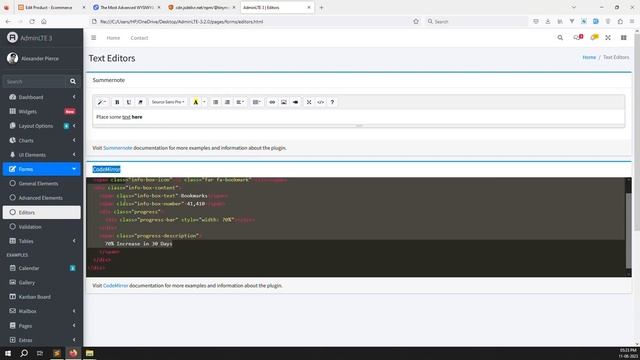Viewport: 640px width, 360px height.
Task: Toggle page fullscreen in navbar
Action: 608,38
